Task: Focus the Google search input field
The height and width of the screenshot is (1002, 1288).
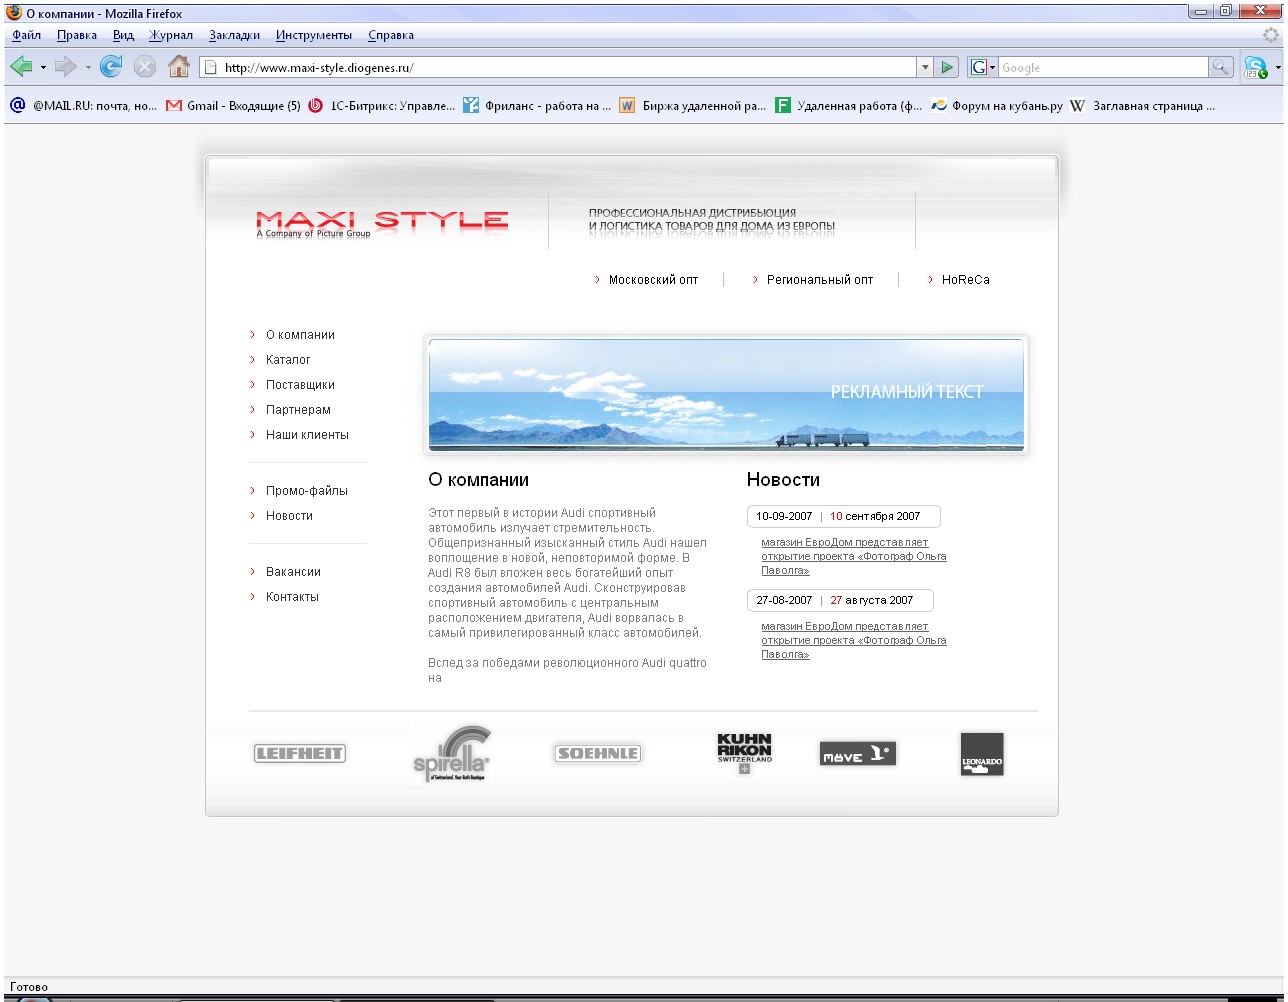Action: [1102, 67]
